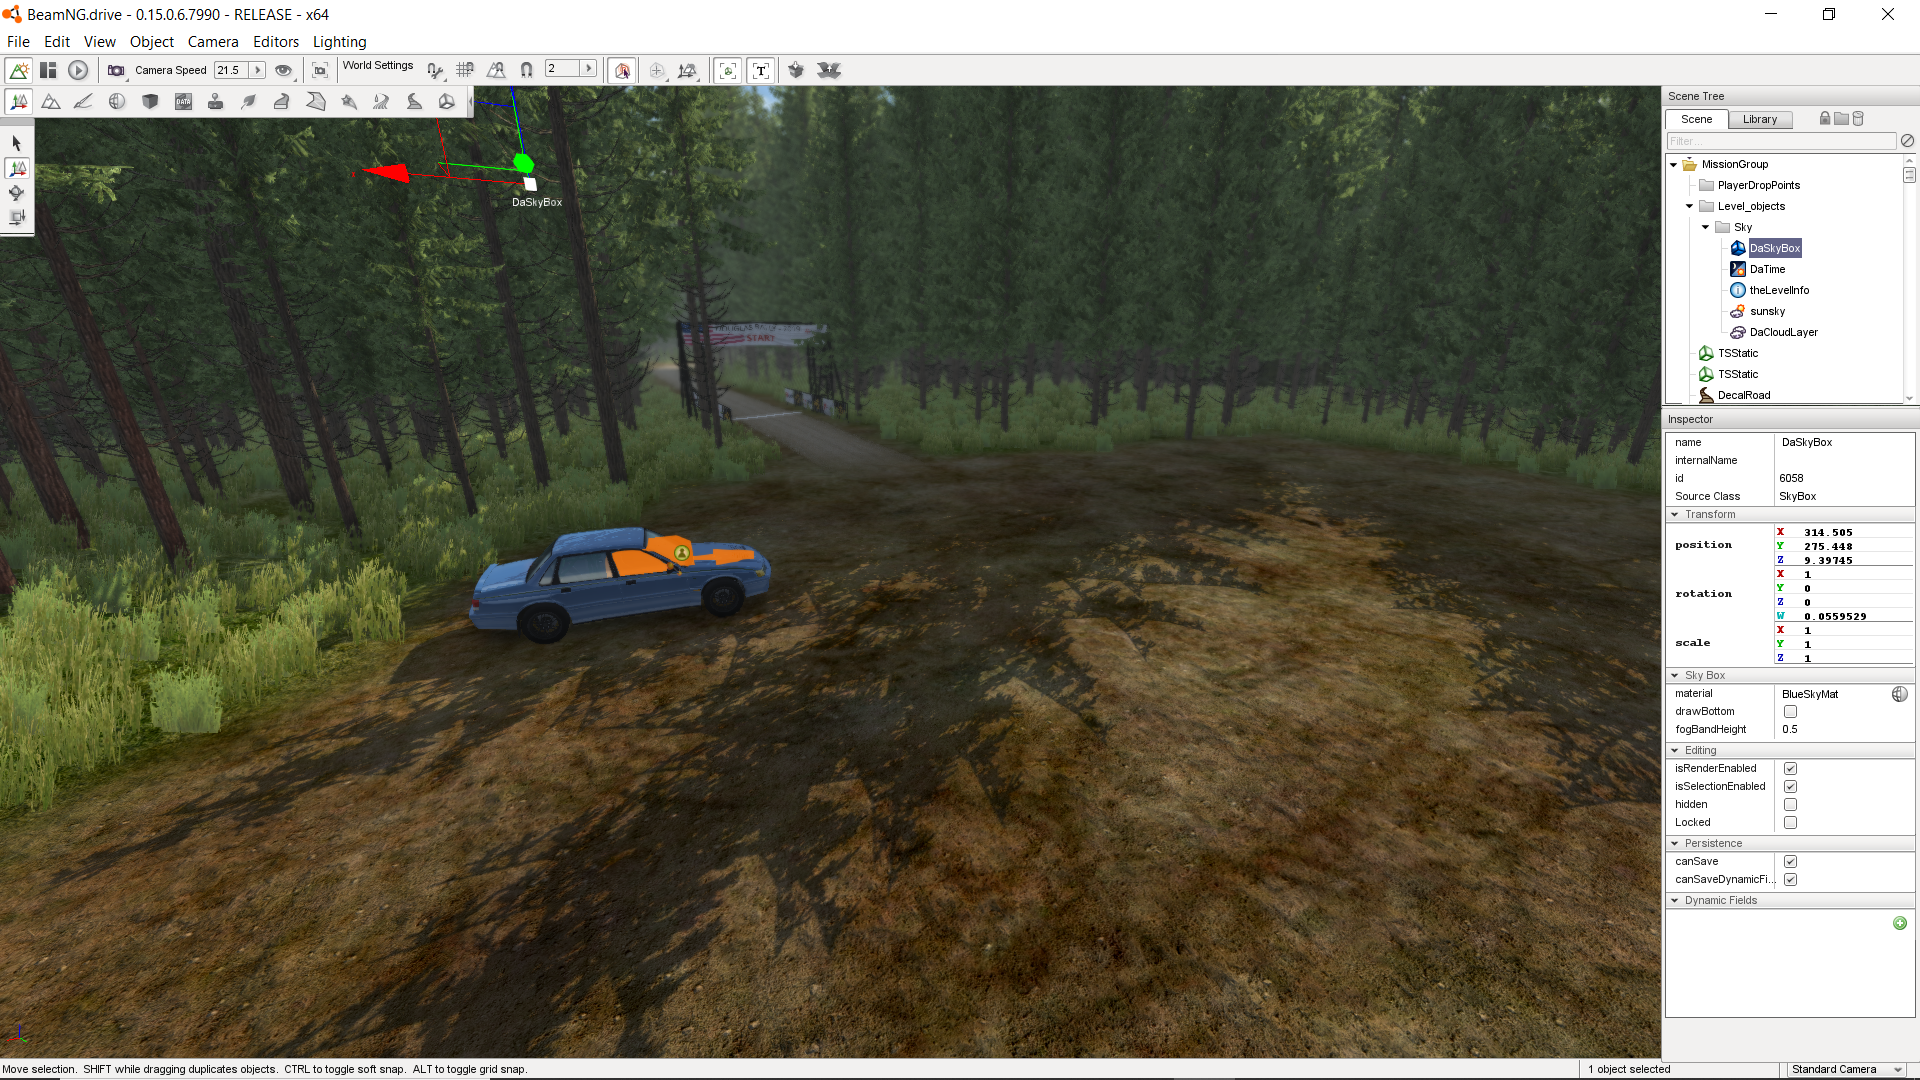Add a new dynamic field

tap(1899, 923)
